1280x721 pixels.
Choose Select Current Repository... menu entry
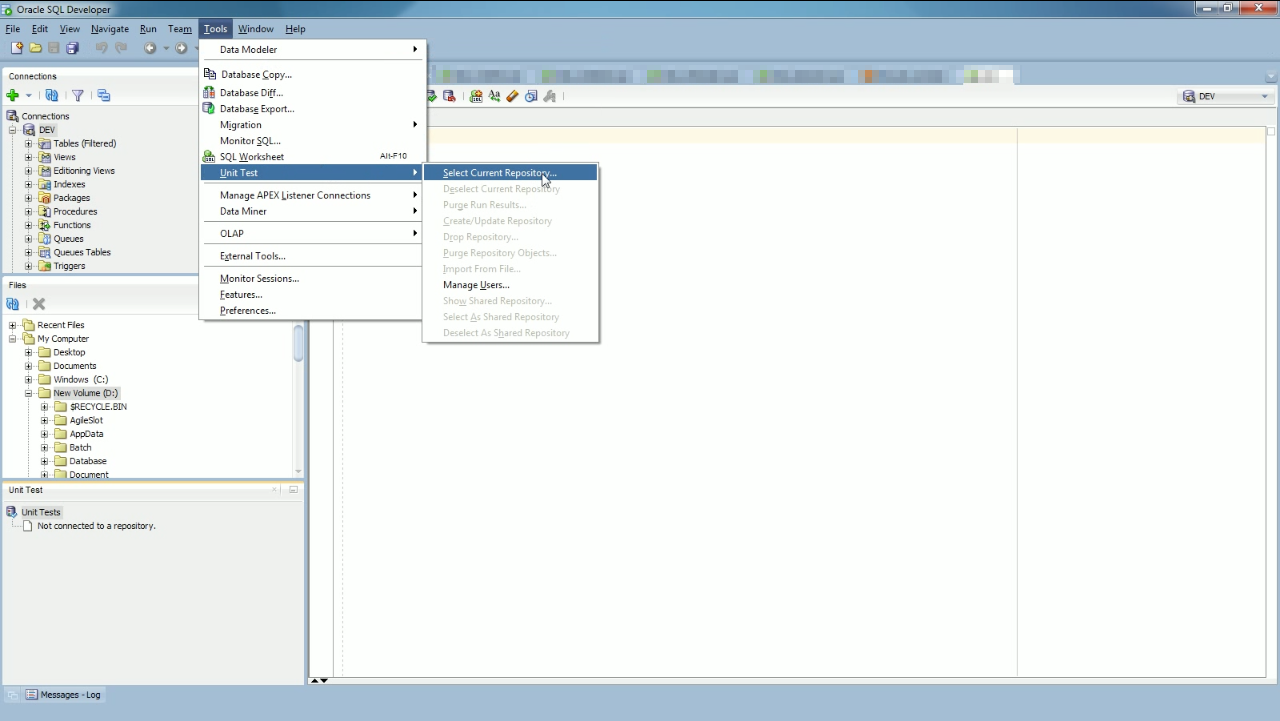pos(510,173)
